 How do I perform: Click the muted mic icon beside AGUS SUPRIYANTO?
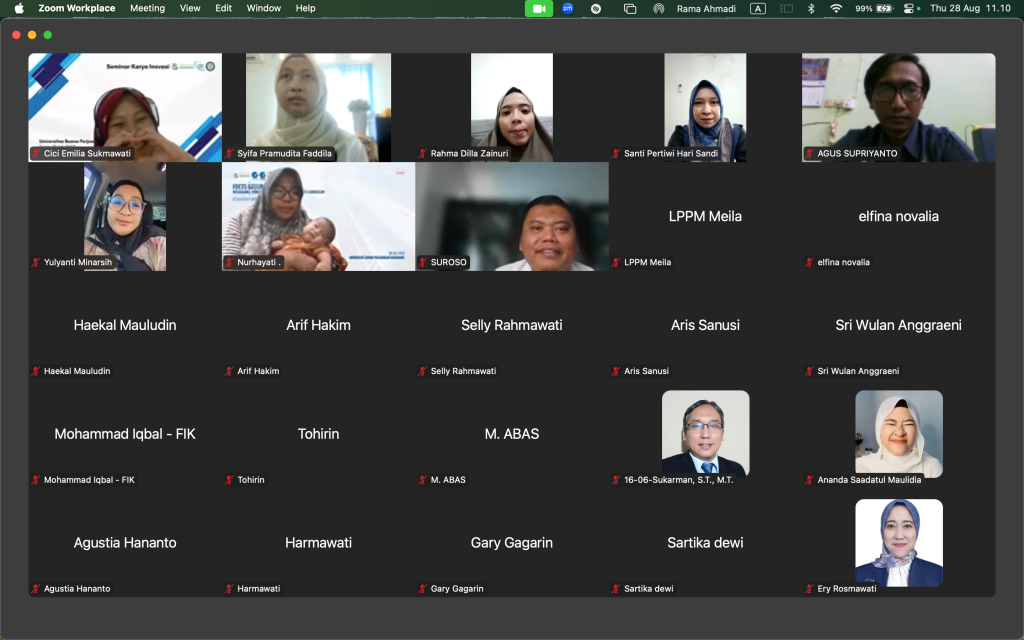click(809, 153)
